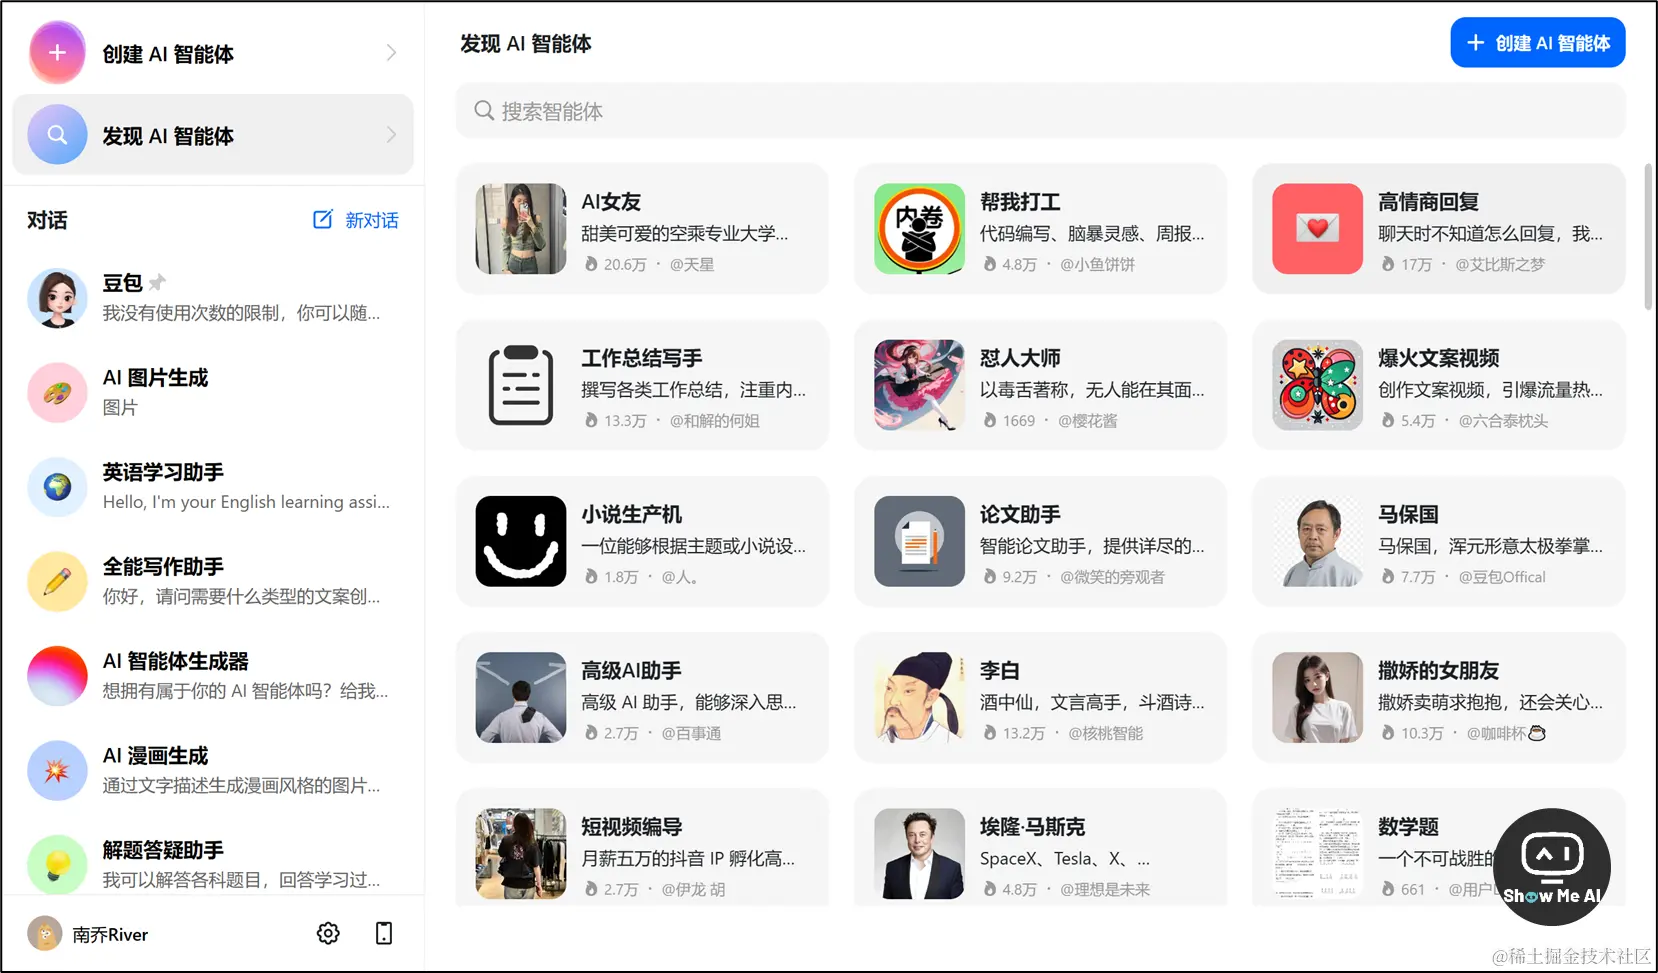Screen dimensions: 1658x973
Task: Click the 20.6万 popularity count on AI女友
Action: click(x=625, y=264)
